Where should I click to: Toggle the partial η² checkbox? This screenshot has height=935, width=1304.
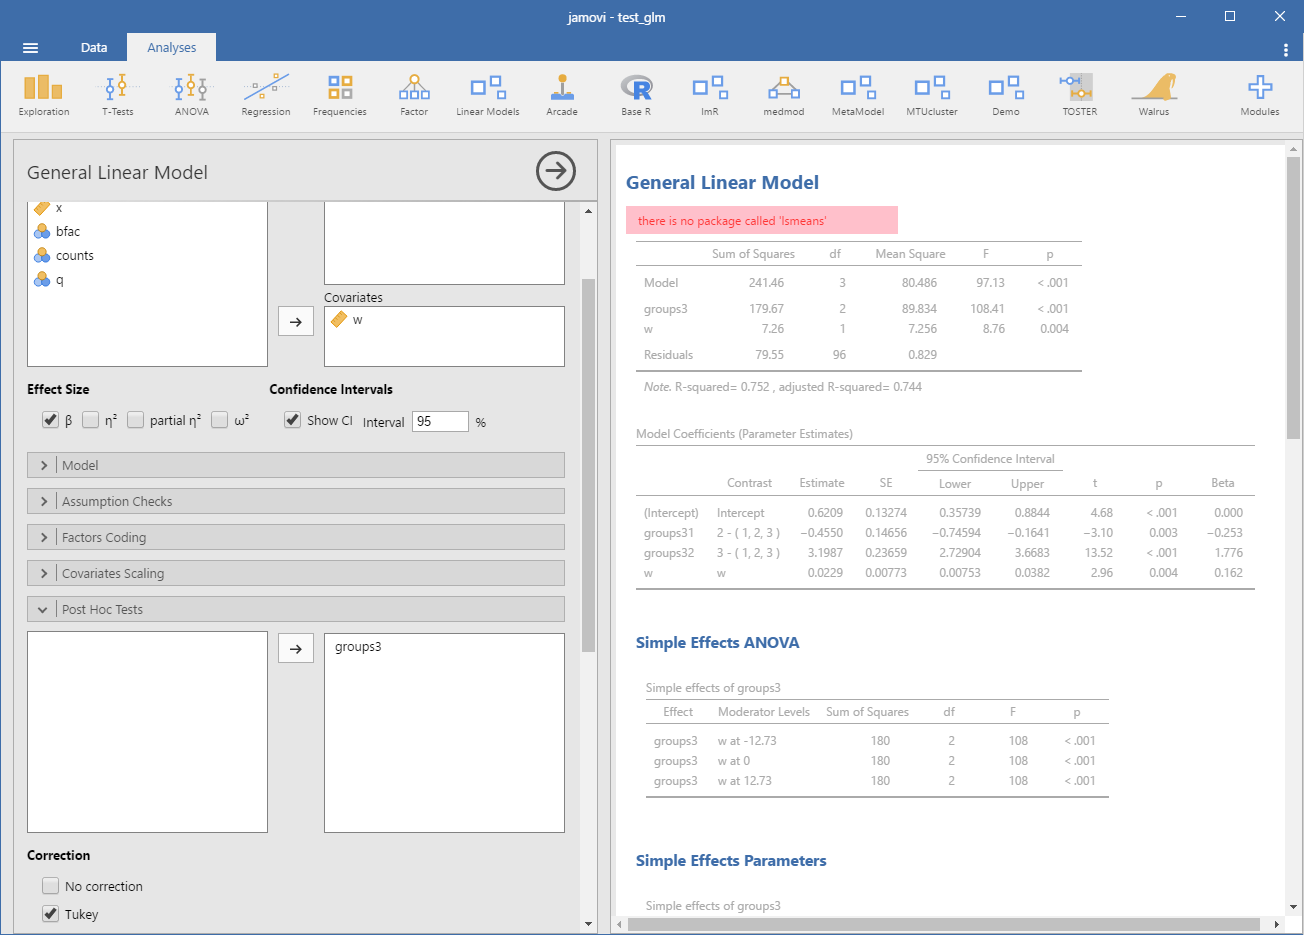[136, 420]
